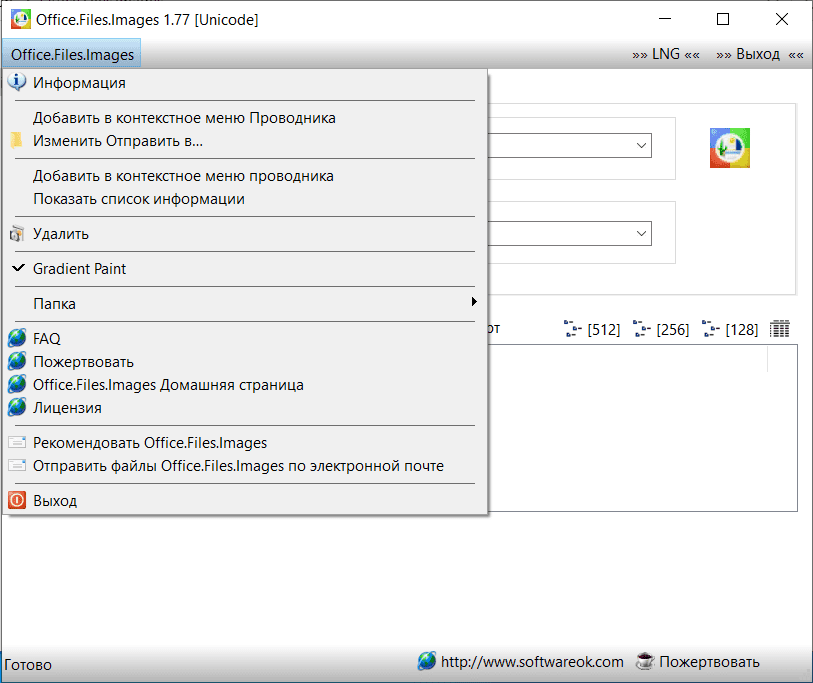Maximize the Office.Files.Images window
Viewport: 813px width, 683px height.
pyautogui.click(x=723, y=19)
